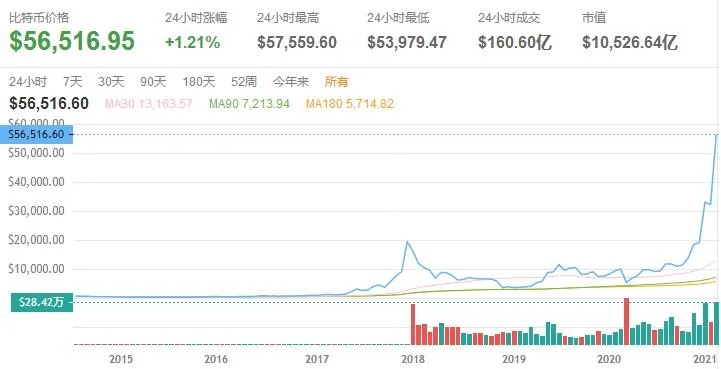Click the 2016 x-axis label

(216, 359)
